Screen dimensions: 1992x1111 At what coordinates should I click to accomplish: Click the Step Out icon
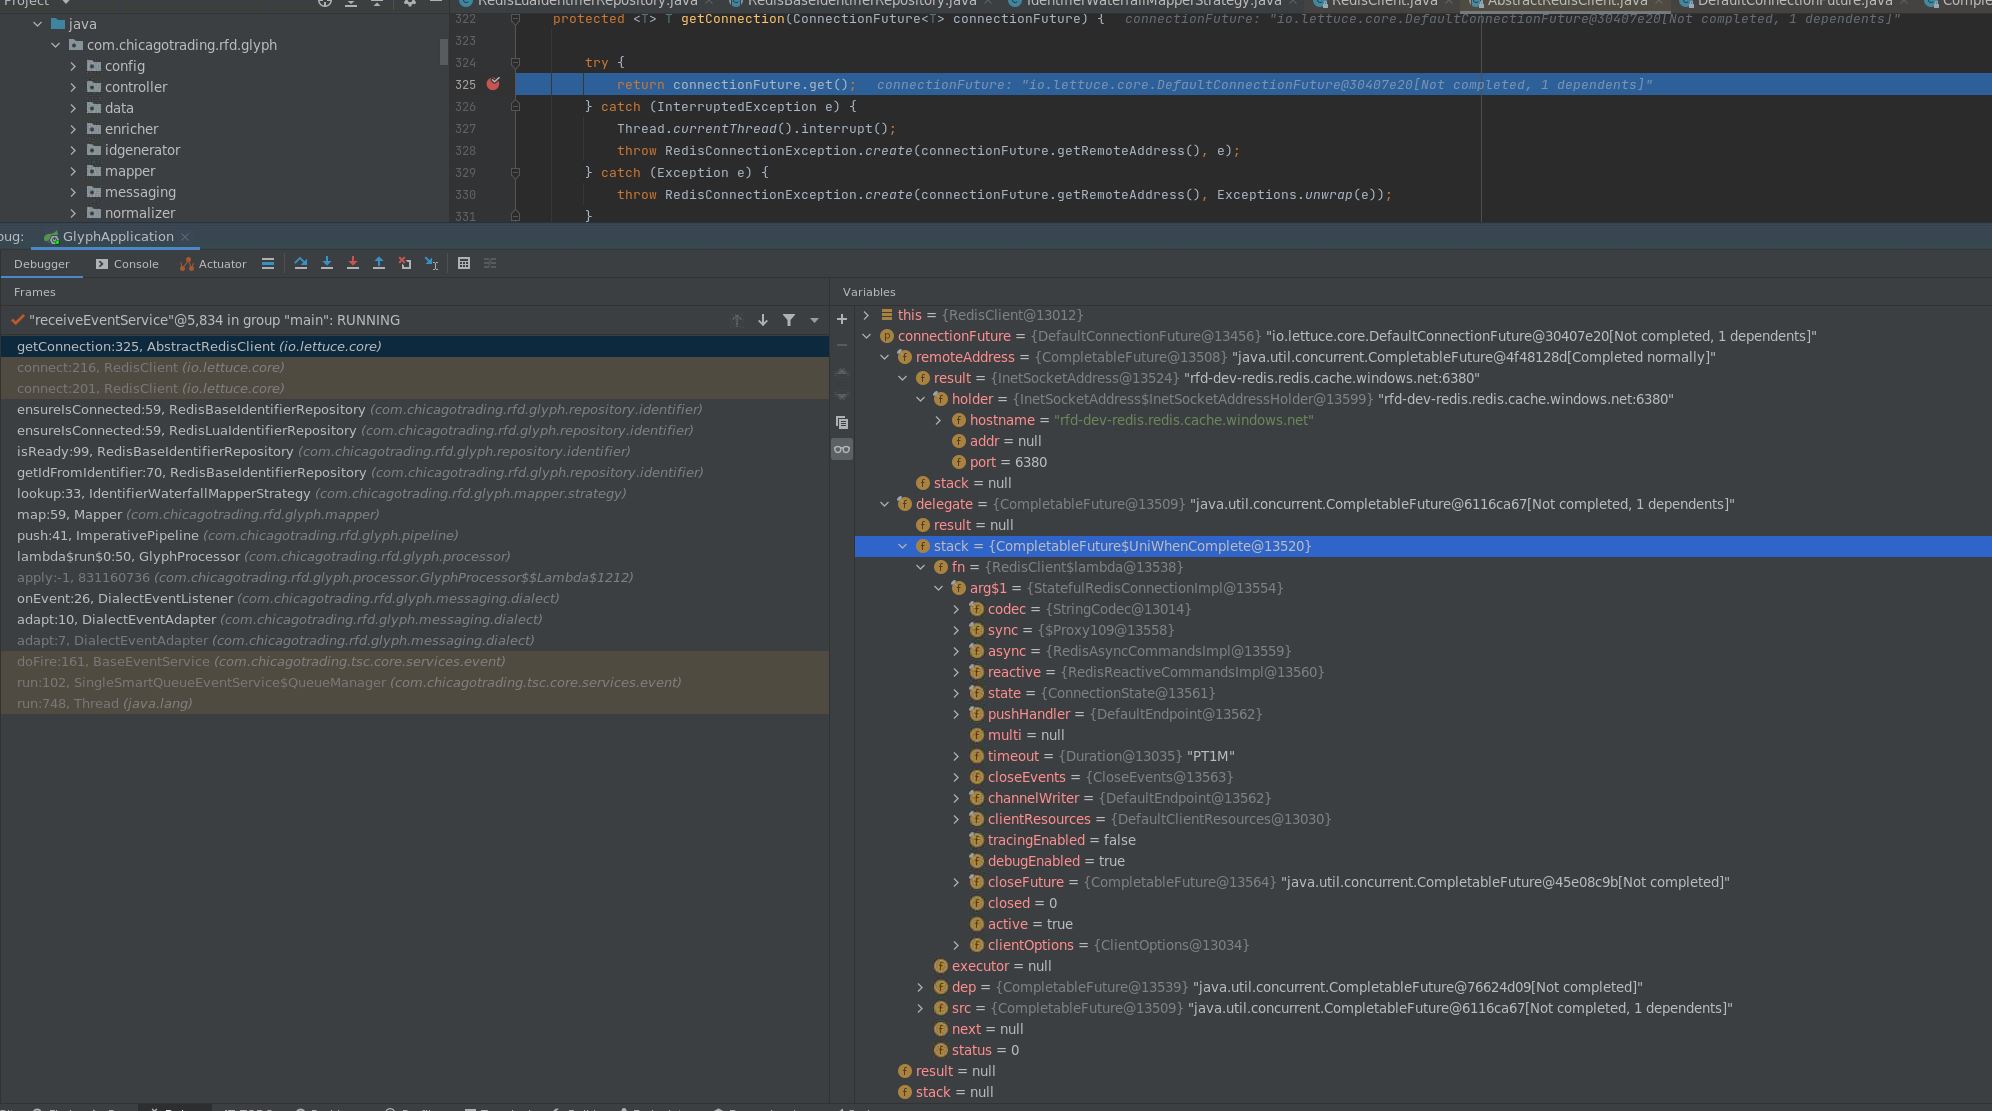tap(379, 263)
